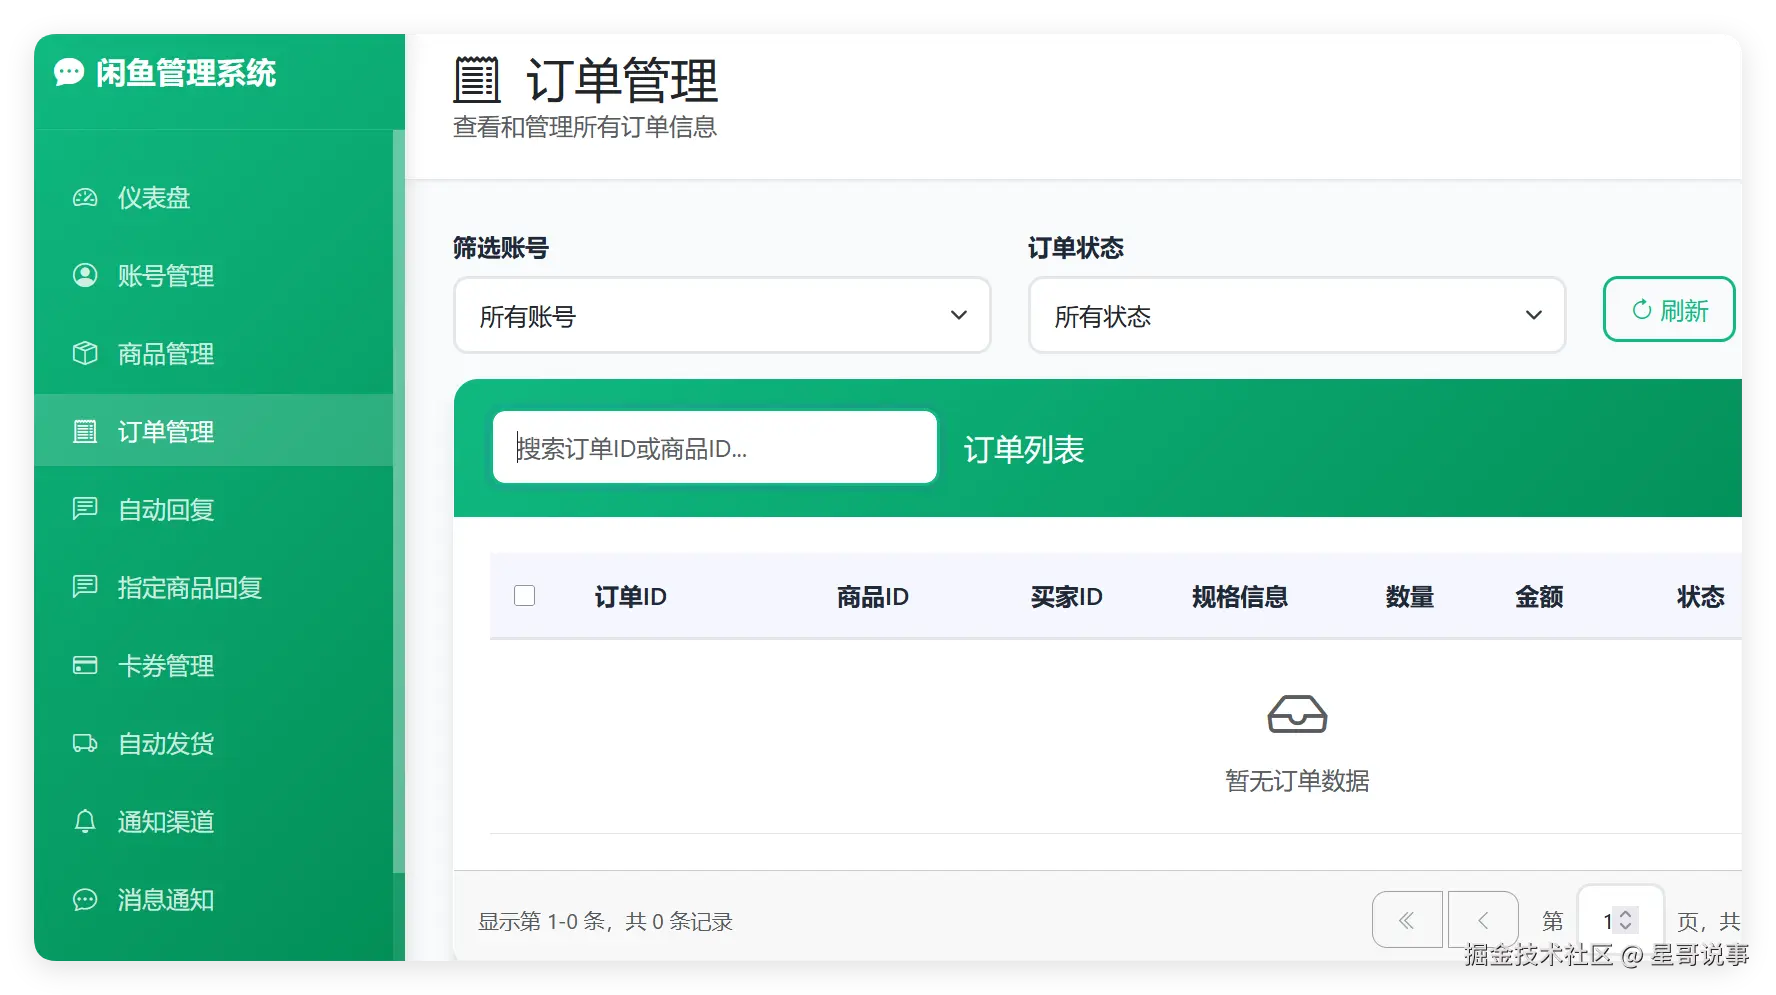The image size is (1776, 995).
Task: Select 订单管理 in the sidebar
Action: [214, 431]
